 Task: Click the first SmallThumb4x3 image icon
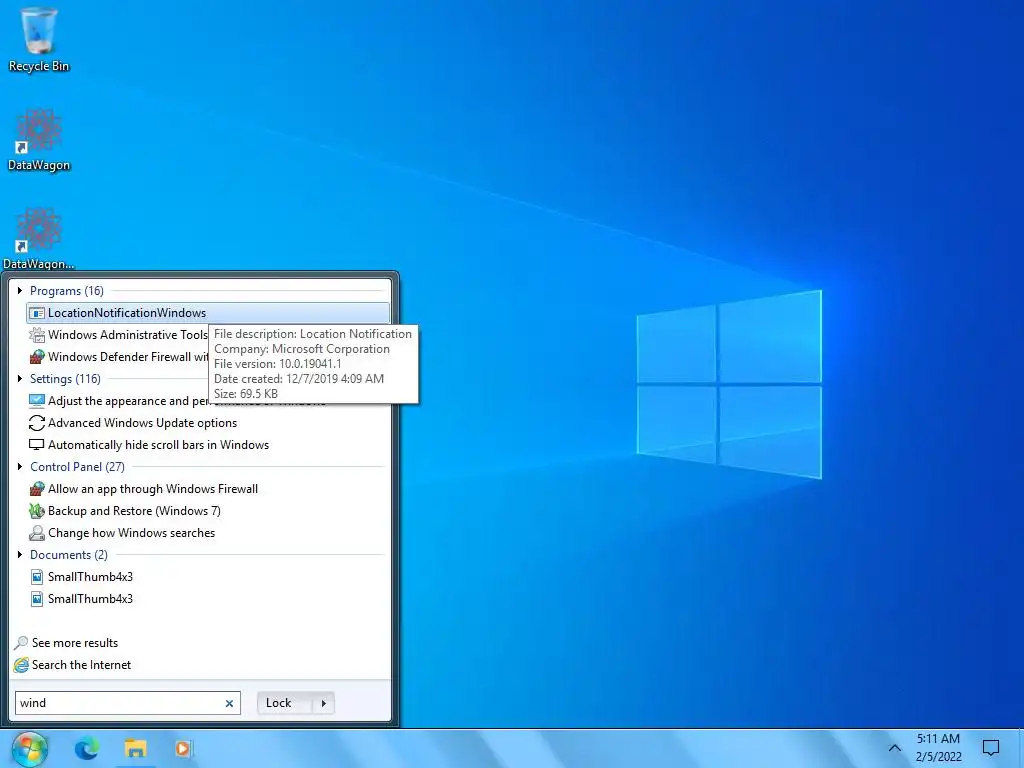[x=37, y=577]
